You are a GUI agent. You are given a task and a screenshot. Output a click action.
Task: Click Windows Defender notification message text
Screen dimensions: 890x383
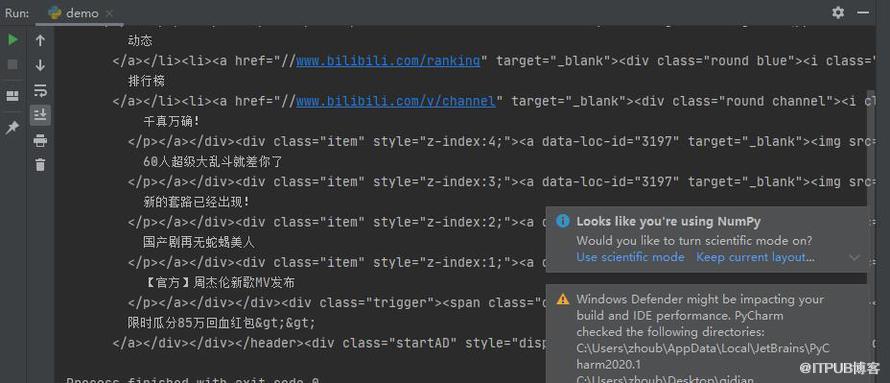click(x=703, y=339)
